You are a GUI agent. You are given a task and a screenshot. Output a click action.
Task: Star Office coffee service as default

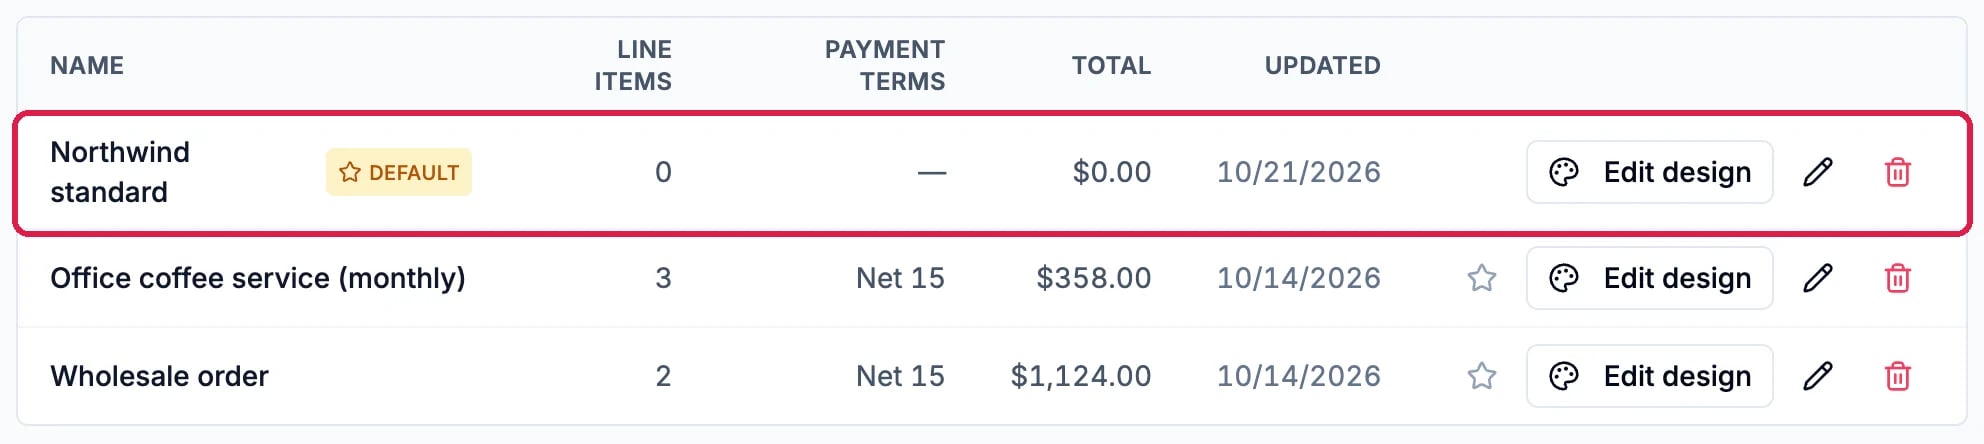[1482, 278]
